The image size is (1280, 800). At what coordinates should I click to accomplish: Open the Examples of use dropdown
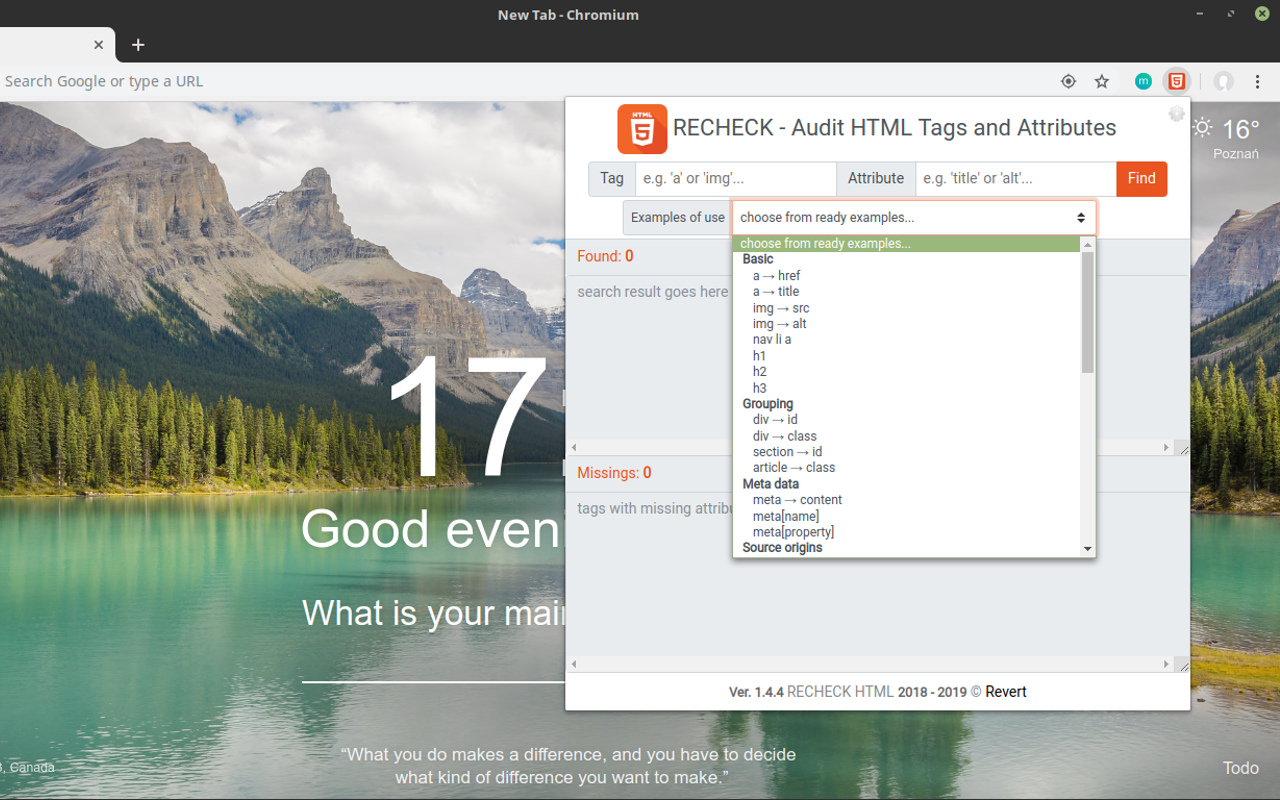914,217
